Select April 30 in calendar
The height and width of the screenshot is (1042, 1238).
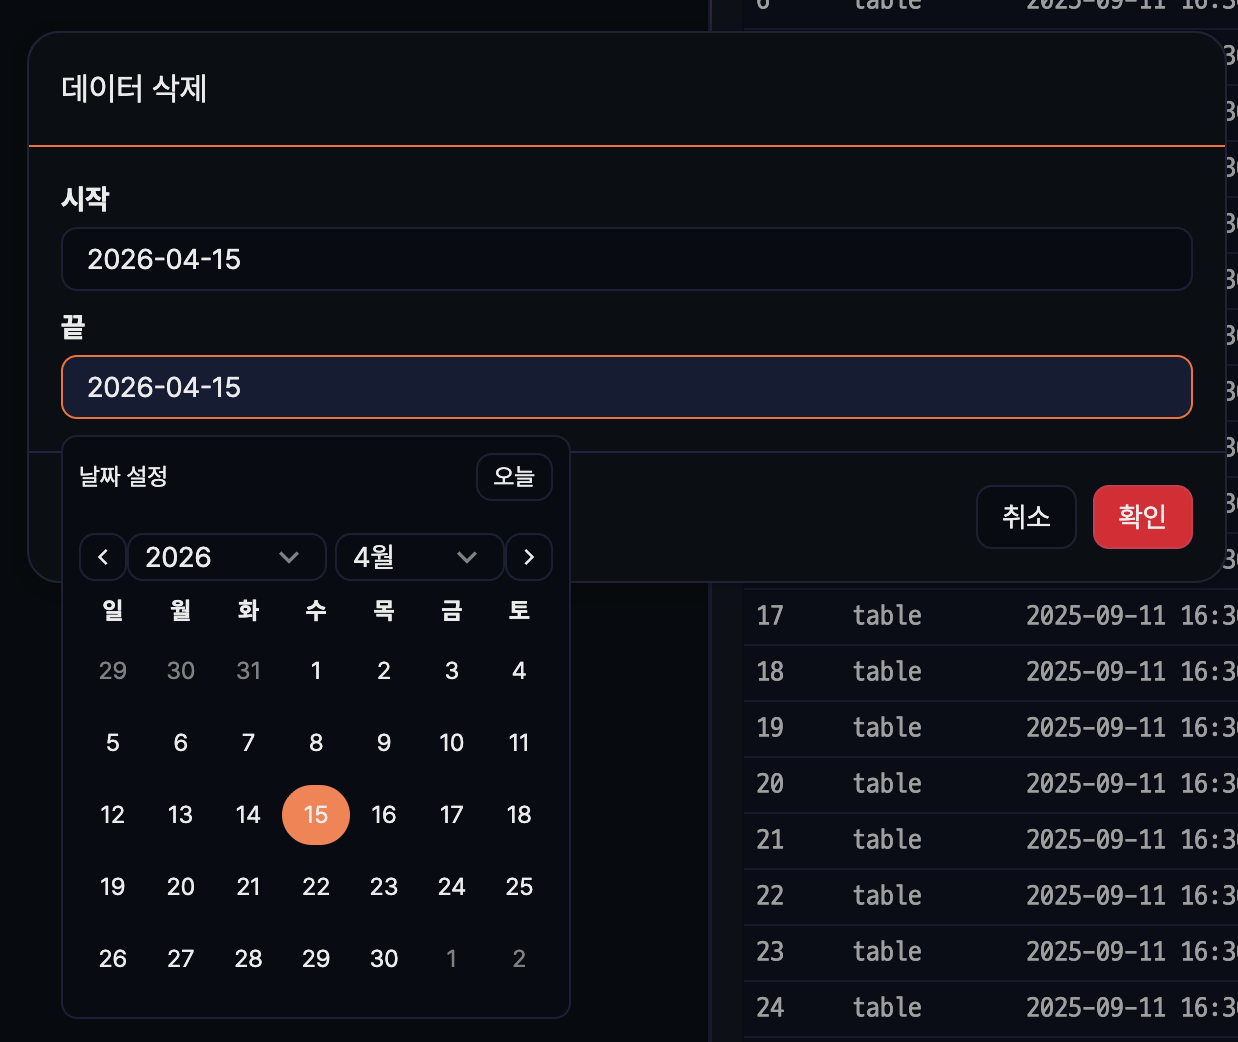point(384,959)
